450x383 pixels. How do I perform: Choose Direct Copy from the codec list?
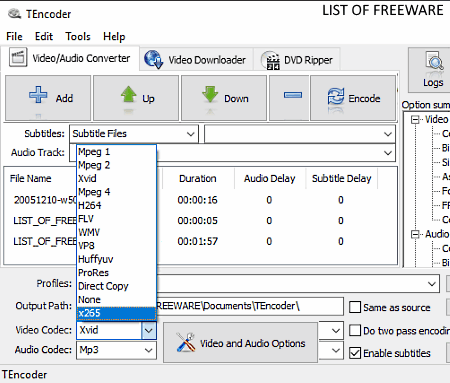point(116,286)
